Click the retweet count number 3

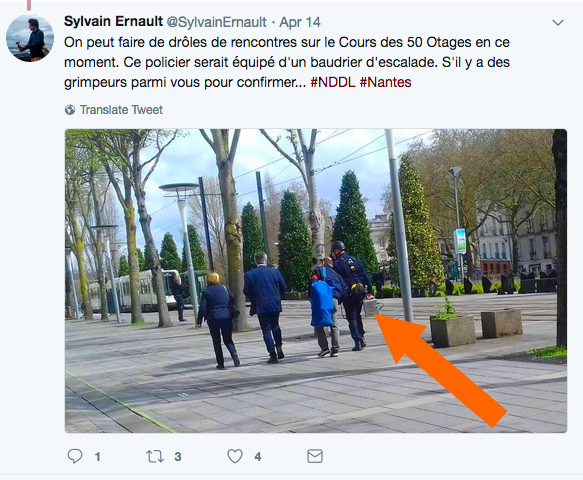point(178,457)
